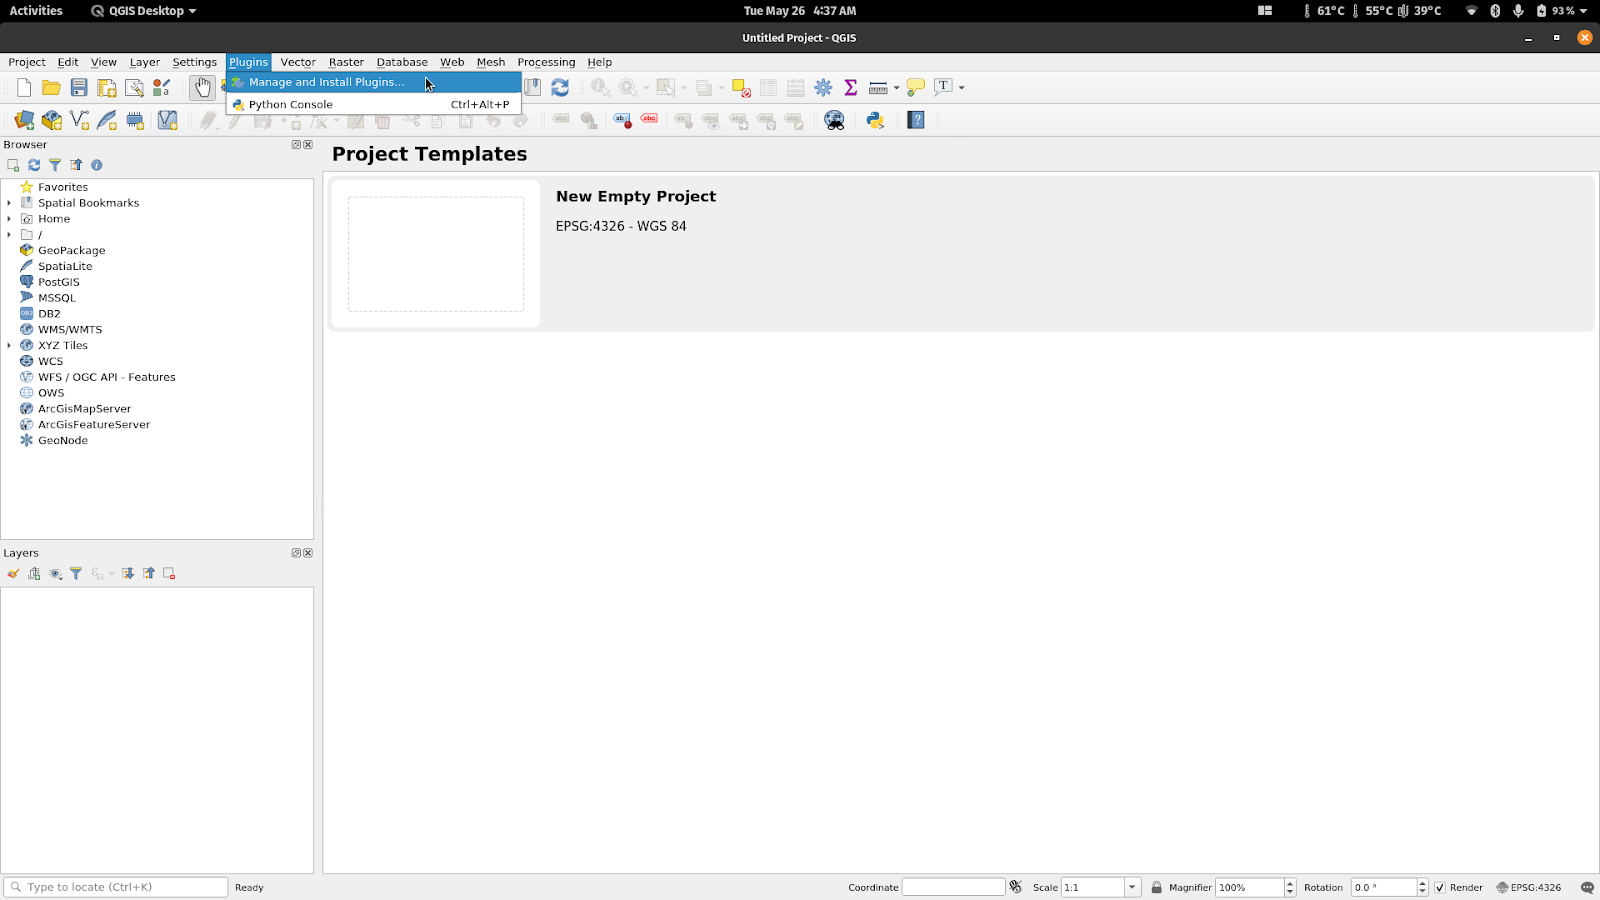Click New GeoPackage Layer icon
Screen dimensions: 1600x900
tap(52, 120)
